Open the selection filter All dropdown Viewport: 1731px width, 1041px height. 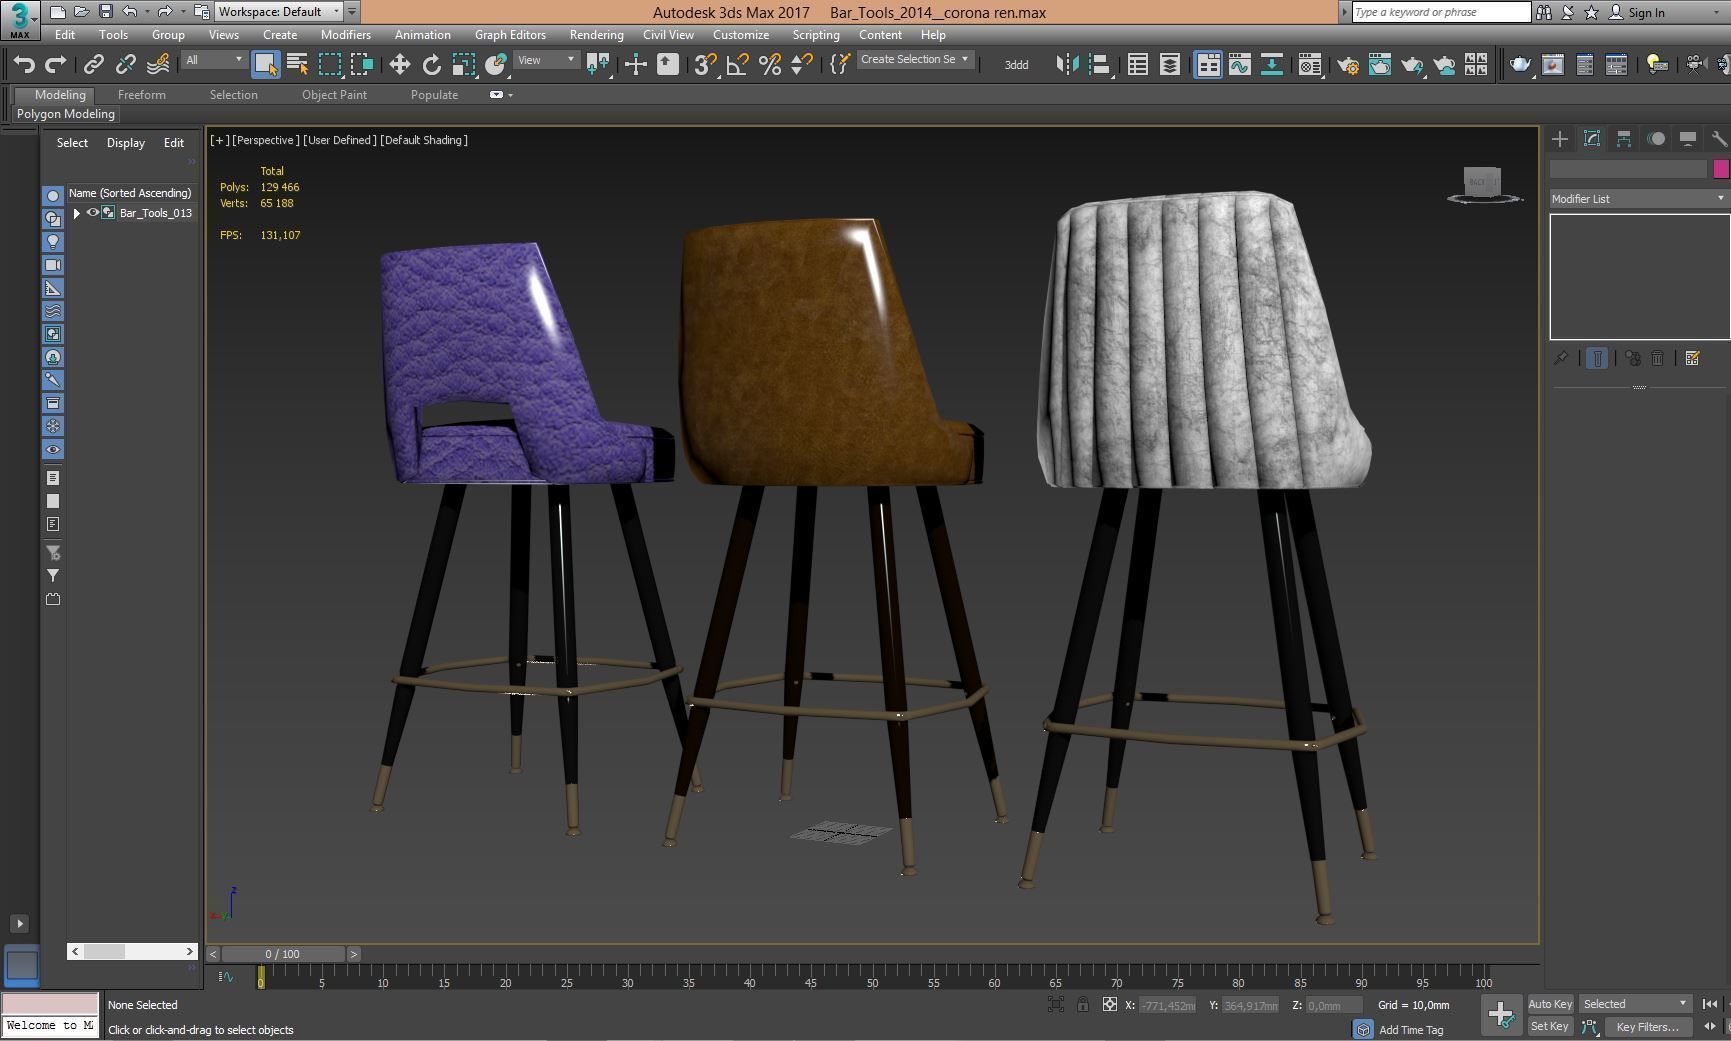[x=213, y=60]
